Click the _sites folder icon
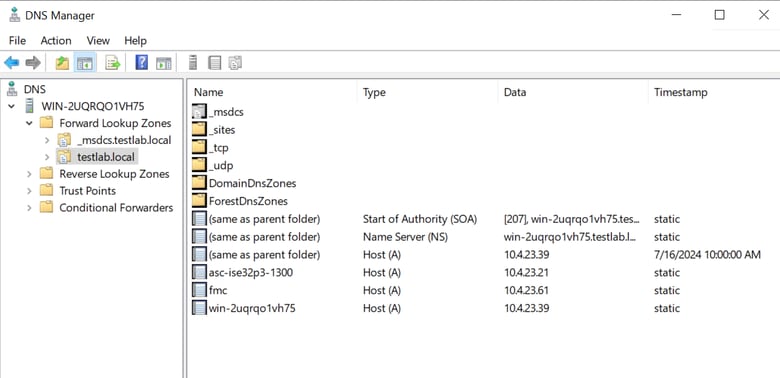Viewport: 780px width, 378px height. [199, 130]
